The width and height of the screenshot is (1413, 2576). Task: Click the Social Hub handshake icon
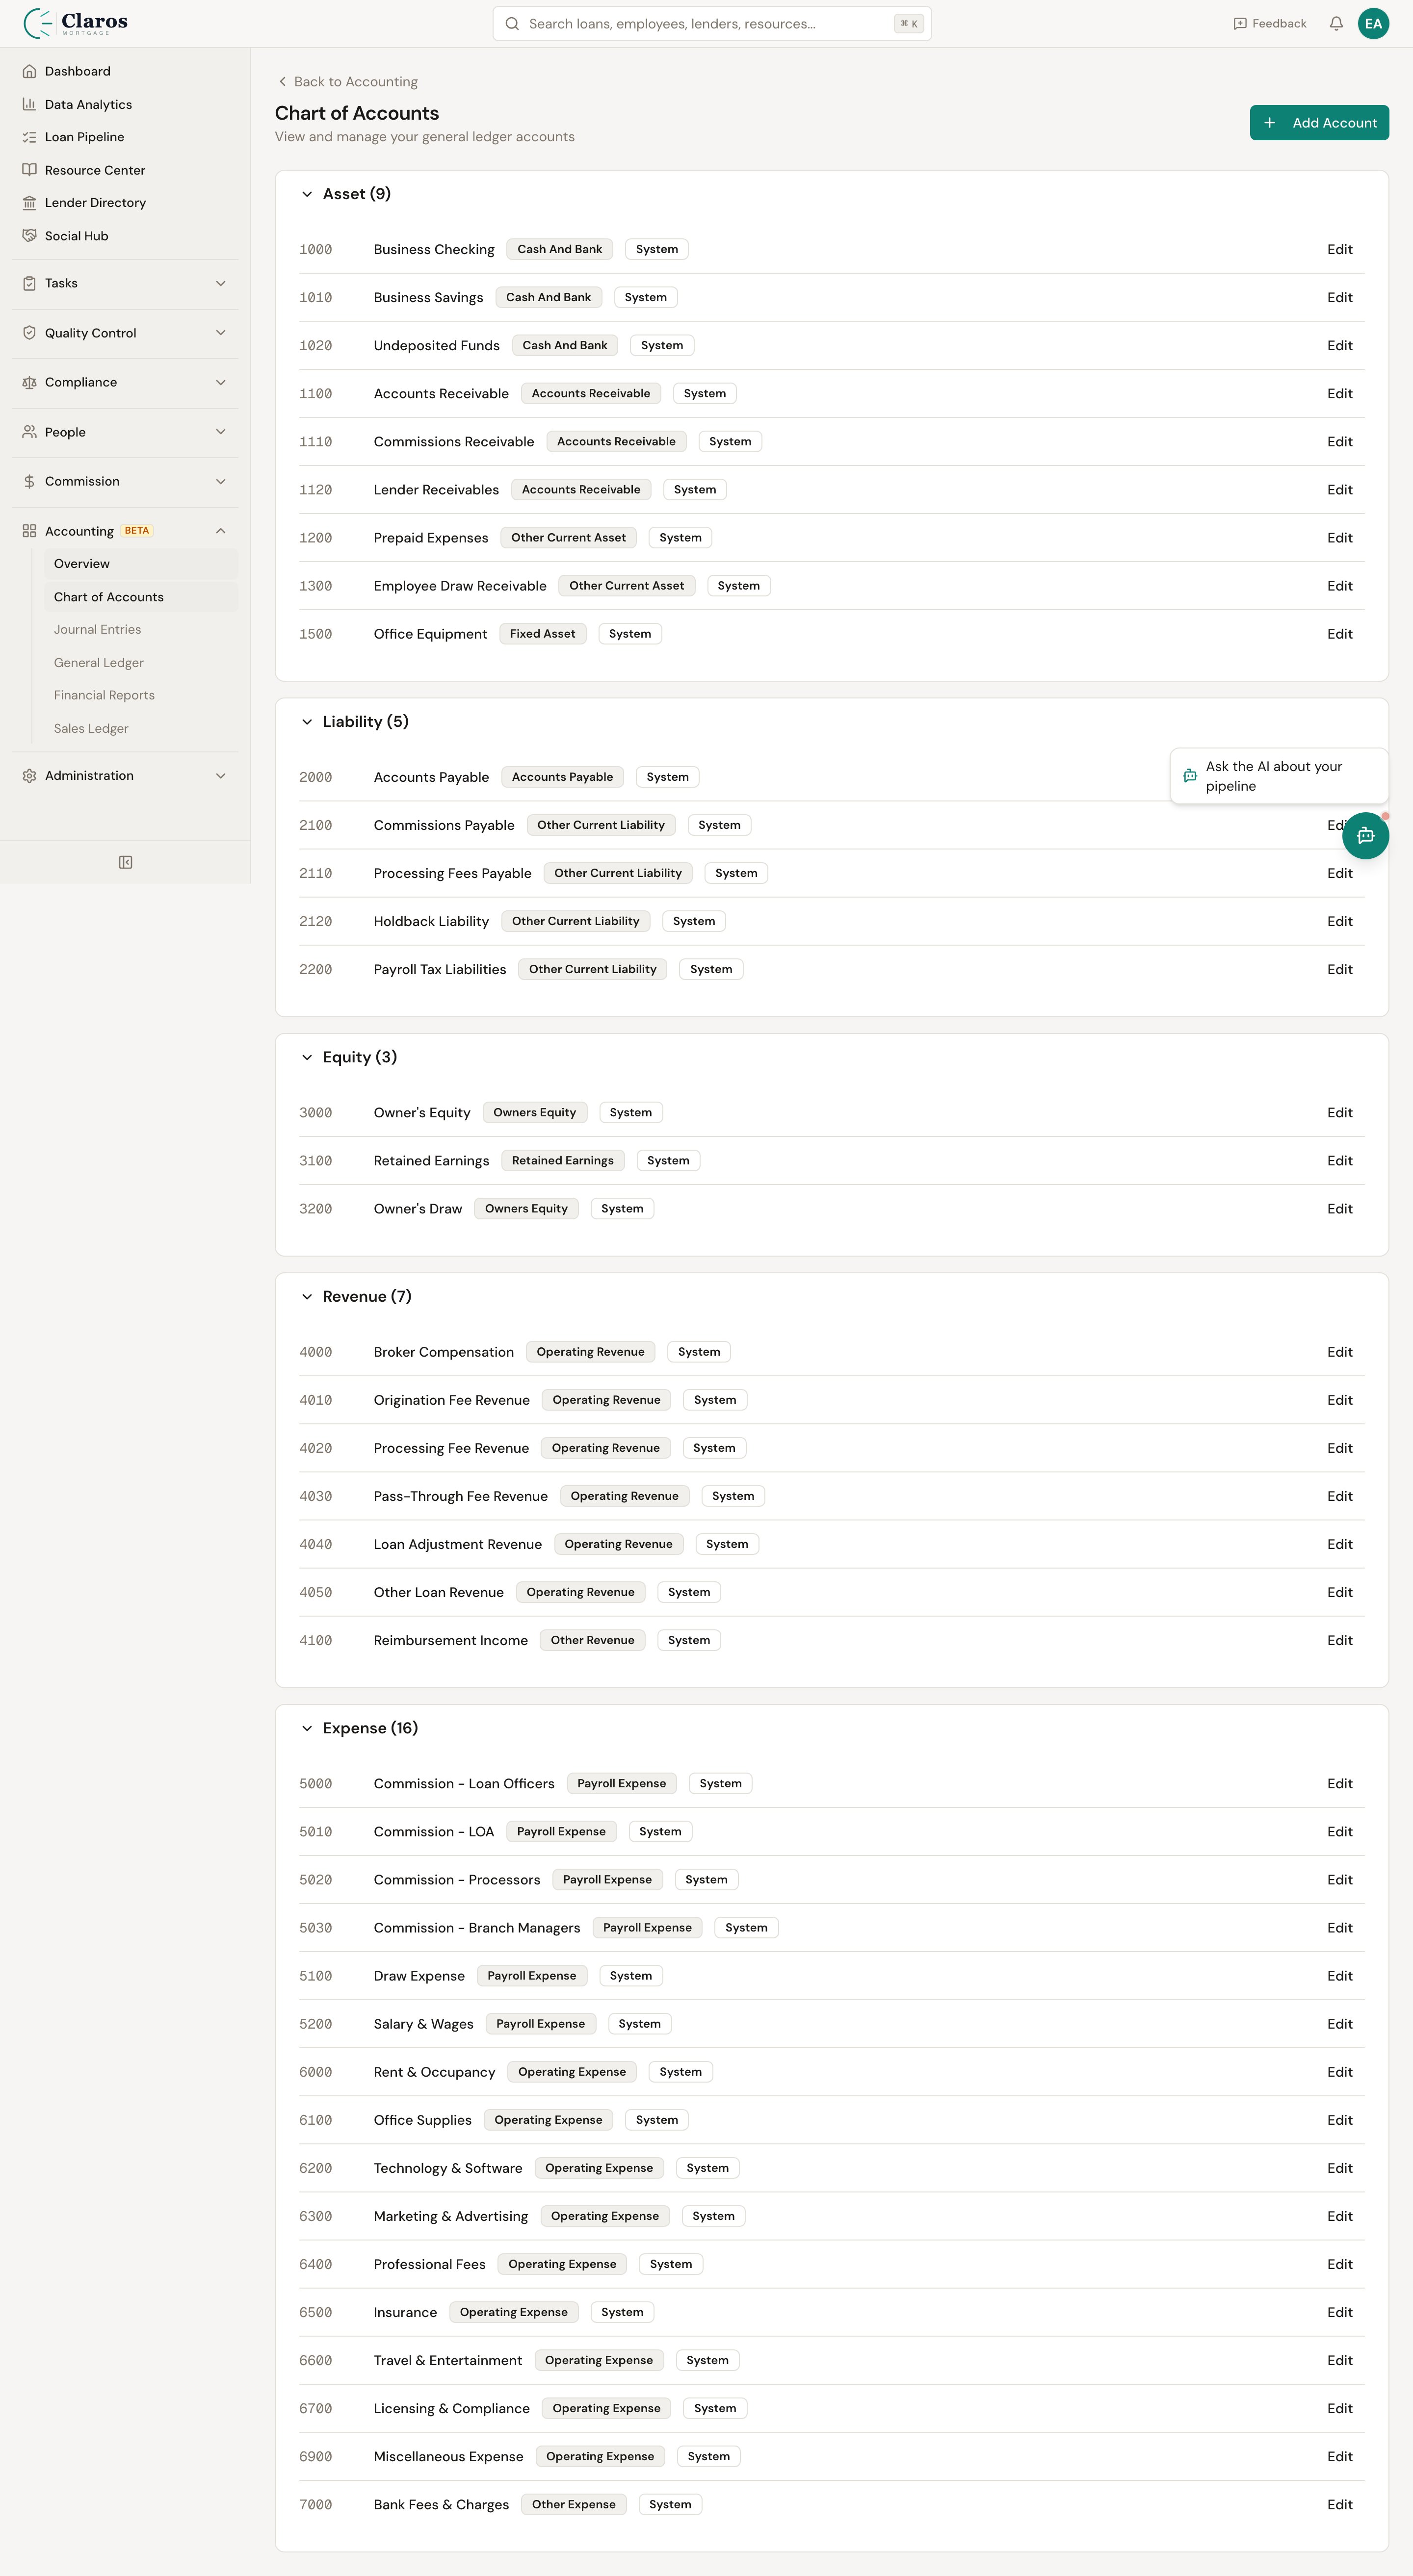(x=29, y=236)
